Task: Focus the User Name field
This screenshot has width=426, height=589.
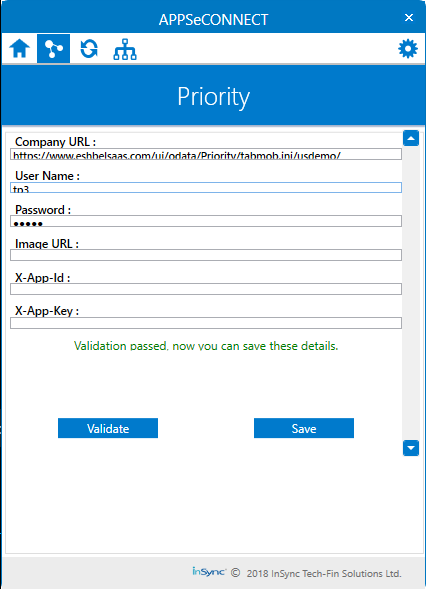Action: [x=206, y=187]
